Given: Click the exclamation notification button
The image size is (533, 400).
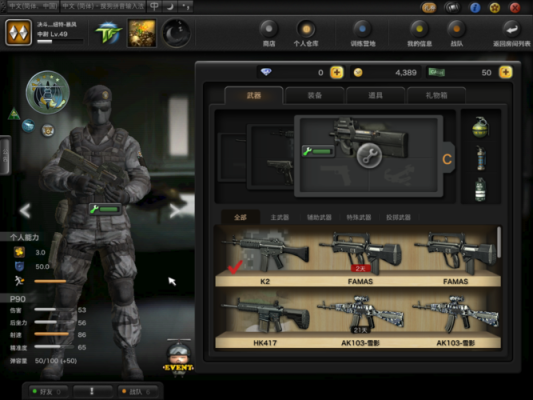Looking at the screenshot, I should click(x=92, y=392).
